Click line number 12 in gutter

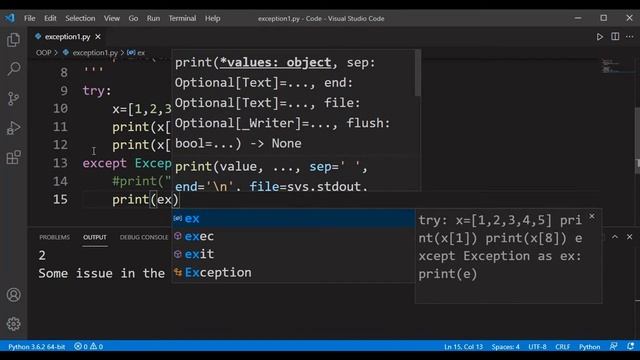point(60,144)
